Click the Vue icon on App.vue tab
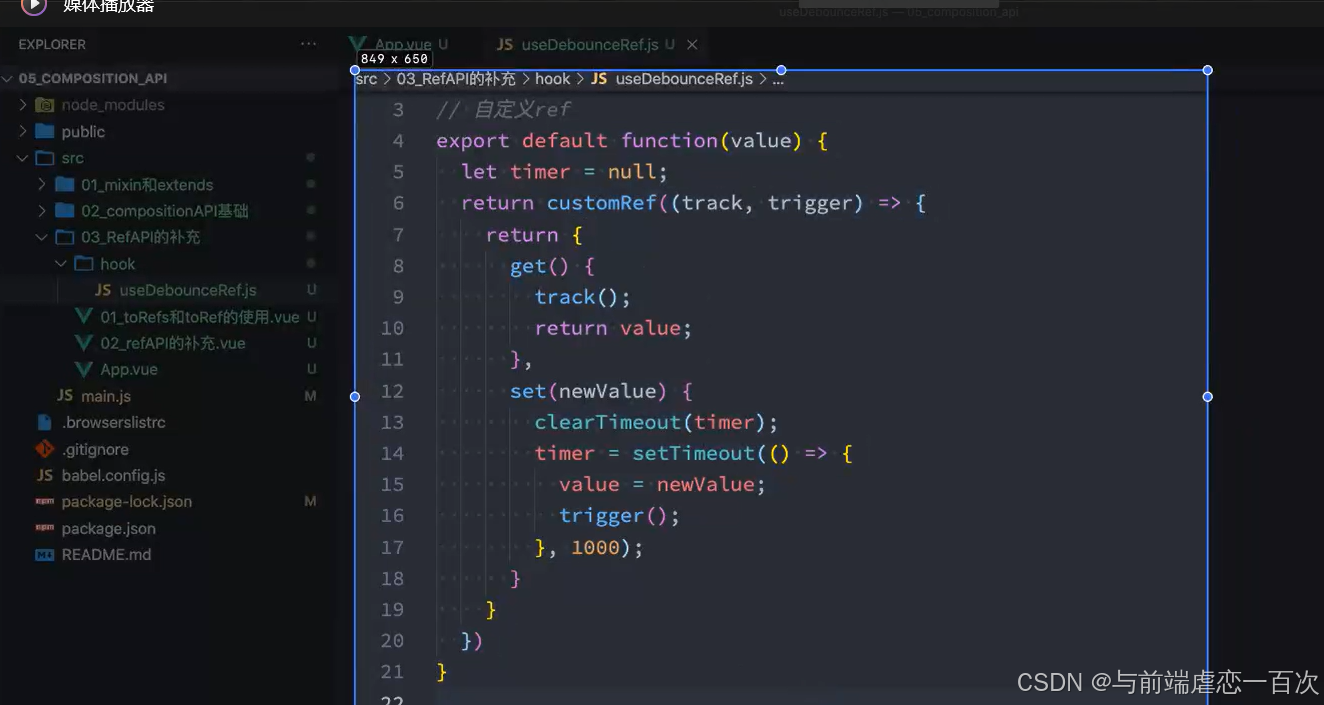Image resolution: width=1324 pixels, height=705 pixels. tap(358, 44)
